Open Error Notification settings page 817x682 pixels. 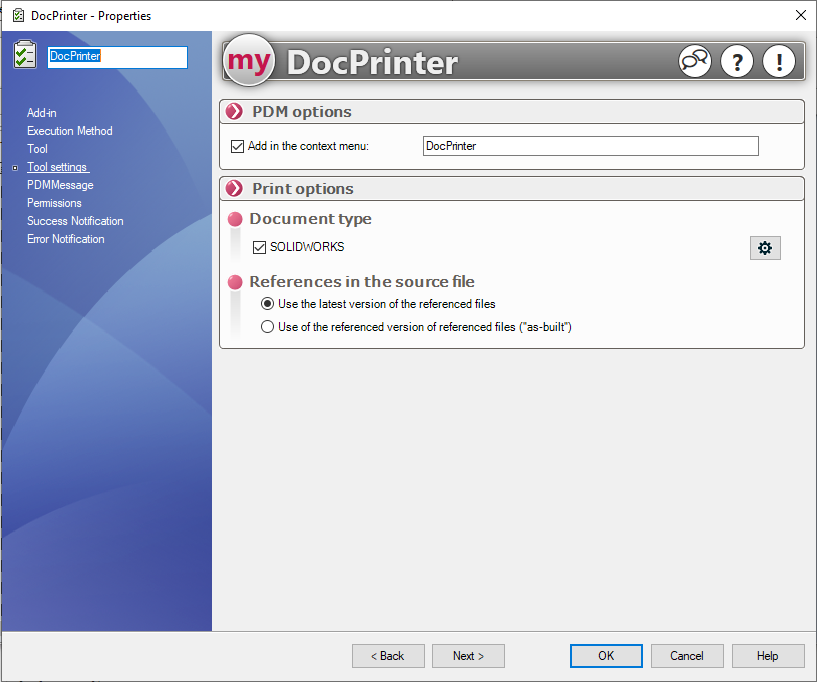pos(65,239)
